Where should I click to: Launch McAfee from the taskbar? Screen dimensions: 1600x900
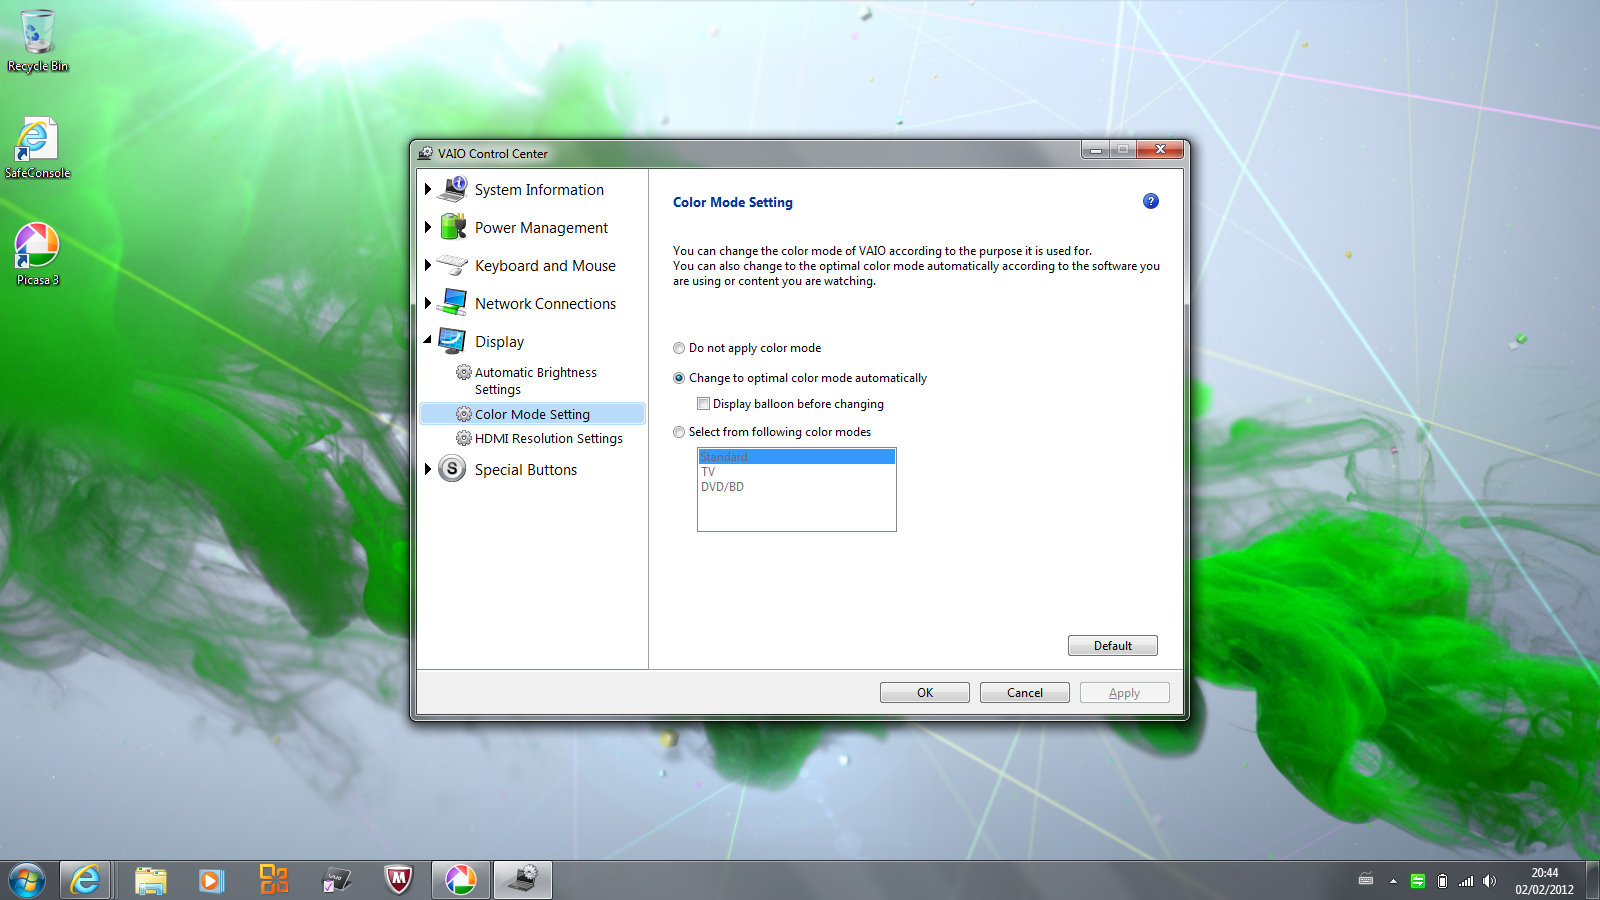(x=398, y=880)
